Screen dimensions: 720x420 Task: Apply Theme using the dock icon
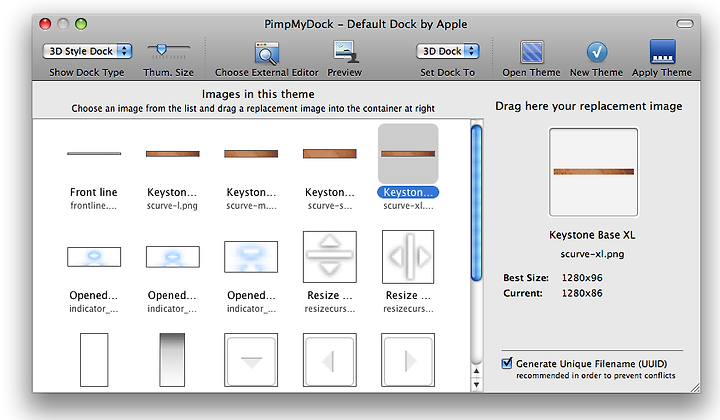[662, 51]
